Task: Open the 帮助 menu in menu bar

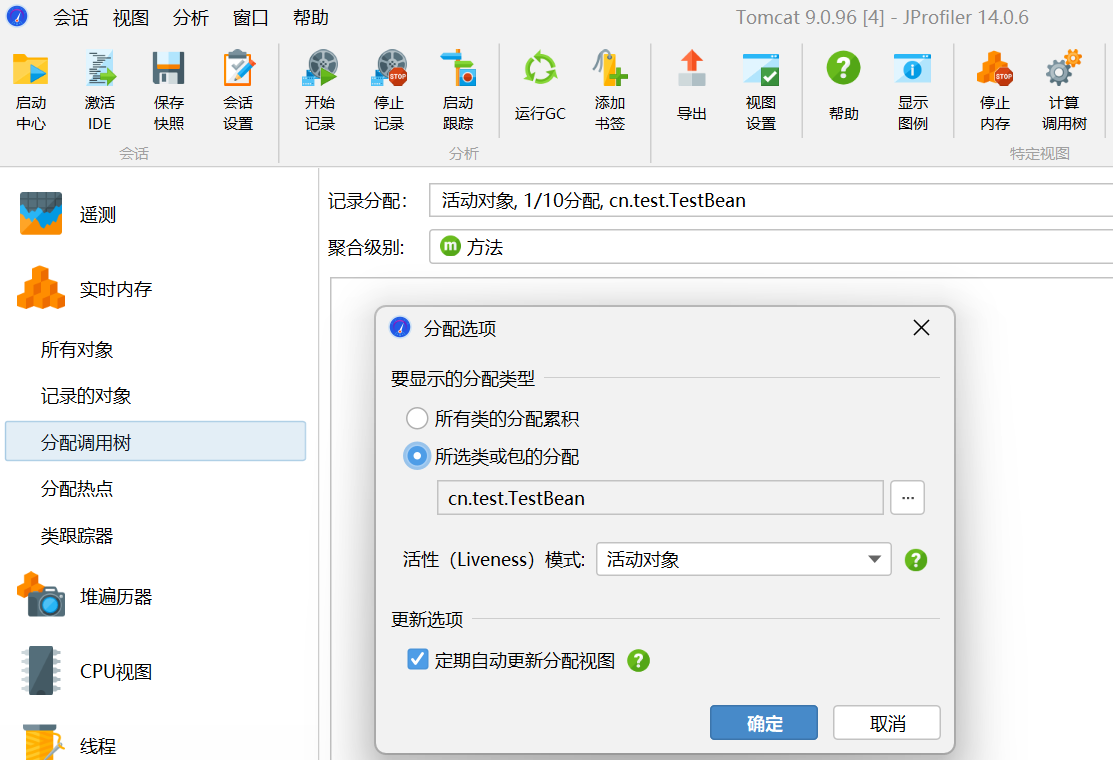Action: pyautogui.click(x=311, y=17)
